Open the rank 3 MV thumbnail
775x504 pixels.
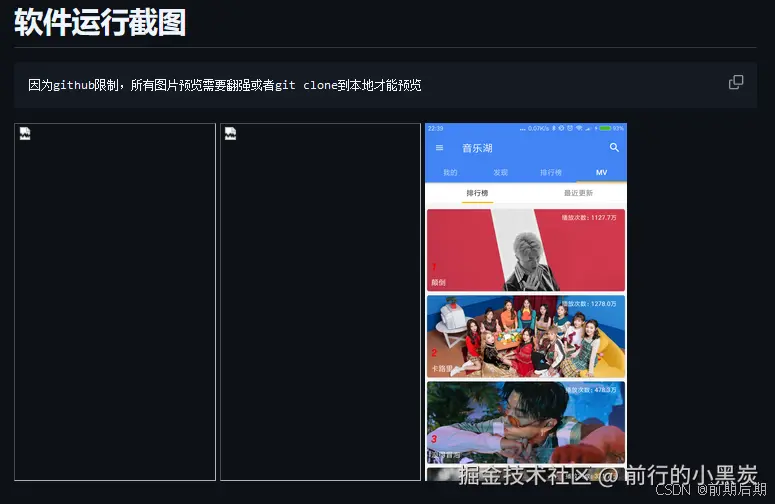[526, 422]
